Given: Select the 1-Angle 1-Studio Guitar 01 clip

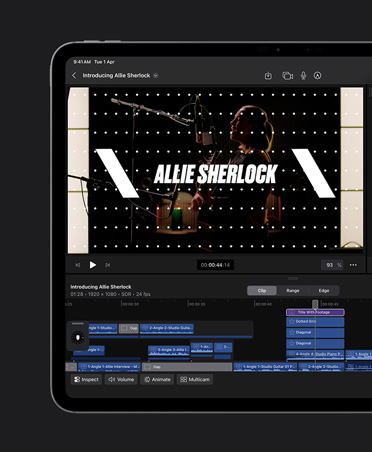Looking at the screenshot, I should click(x=265, y=367).
